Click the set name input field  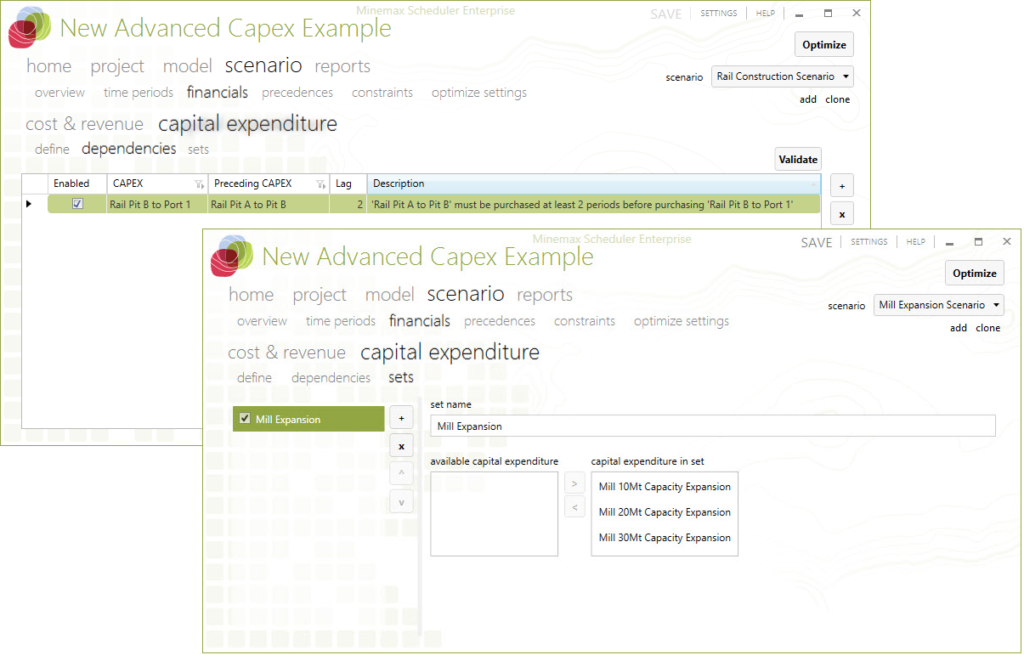coord(712,426)
